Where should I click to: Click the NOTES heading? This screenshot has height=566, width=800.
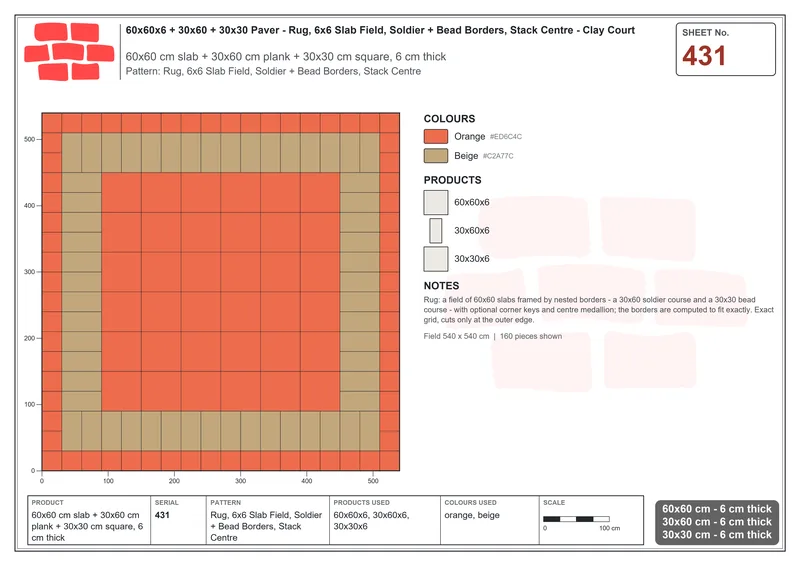pyautogui.click(x=441, y=286)
